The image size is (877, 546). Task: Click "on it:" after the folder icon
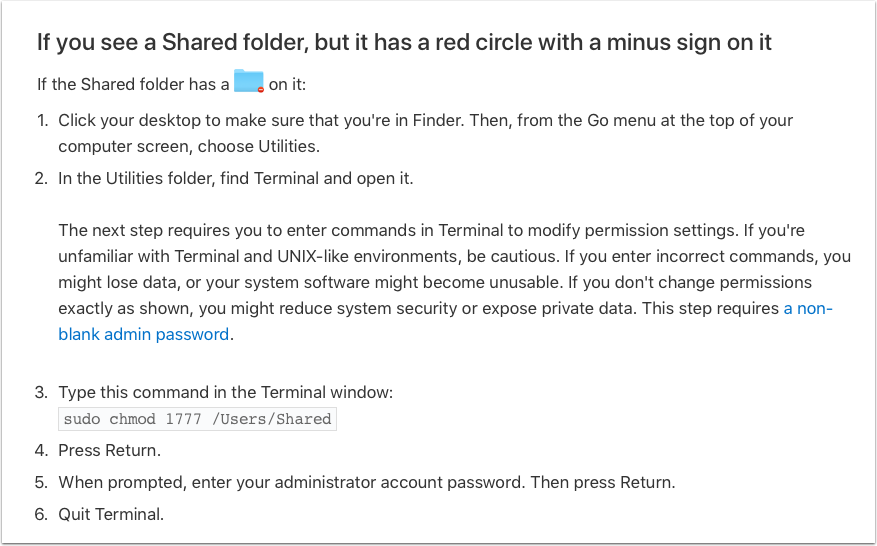(289, 84)
